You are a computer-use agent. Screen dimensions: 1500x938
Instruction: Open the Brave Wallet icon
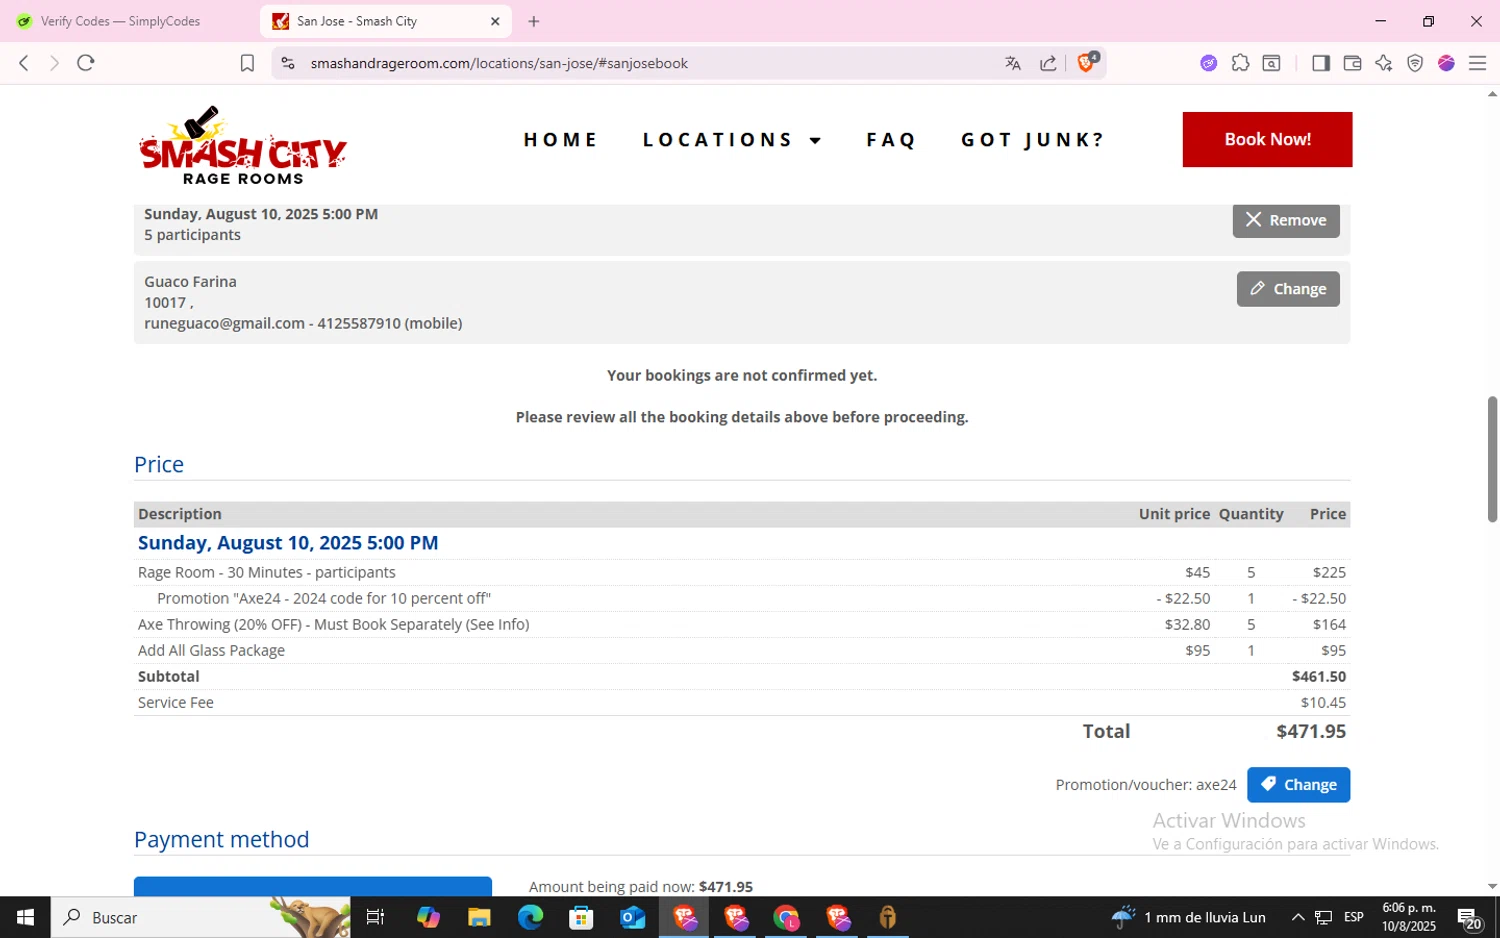1352,63
